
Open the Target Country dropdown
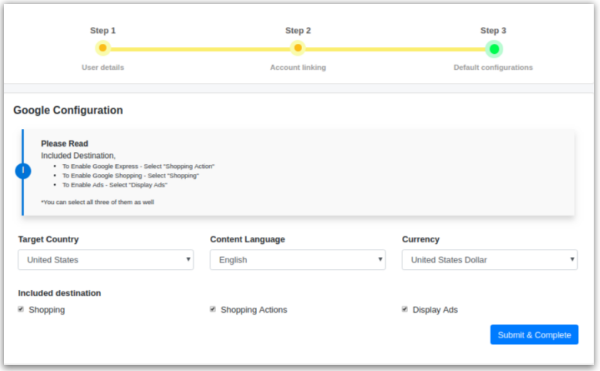click(106, 260)
